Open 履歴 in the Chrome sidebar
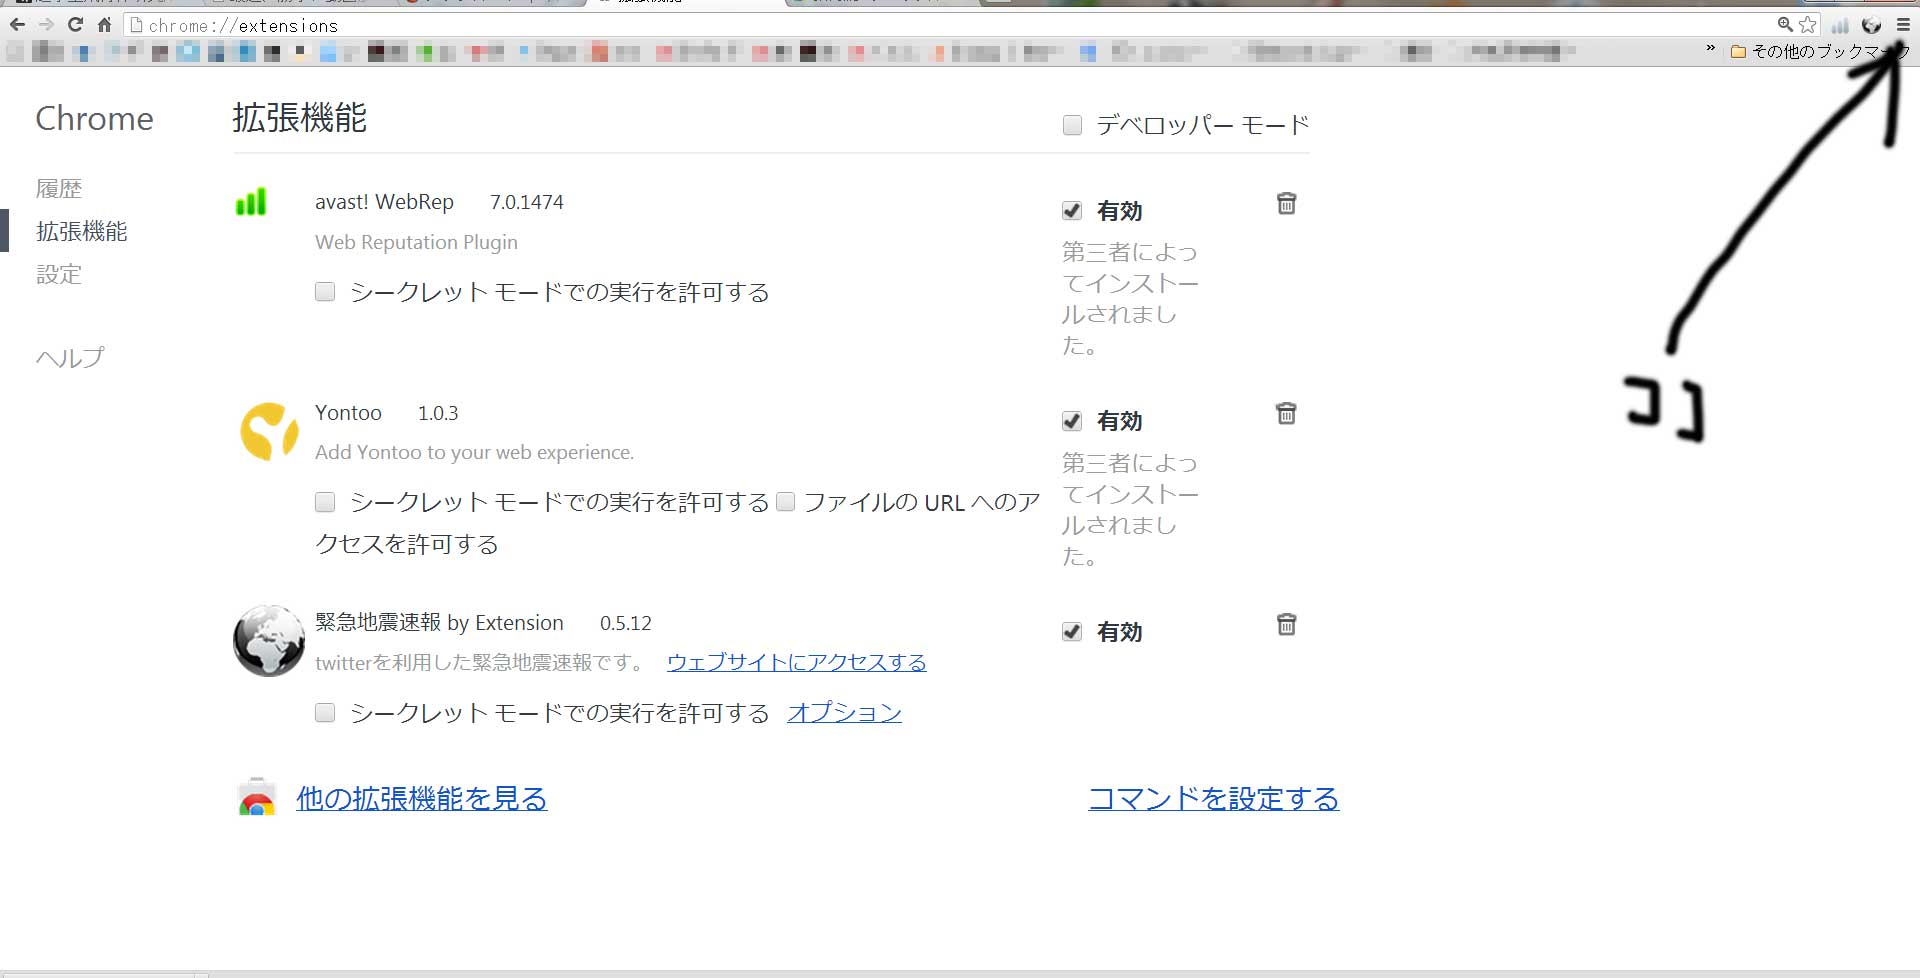The width and height of the screenshot is (1920, 978). [x=59, y=188]
